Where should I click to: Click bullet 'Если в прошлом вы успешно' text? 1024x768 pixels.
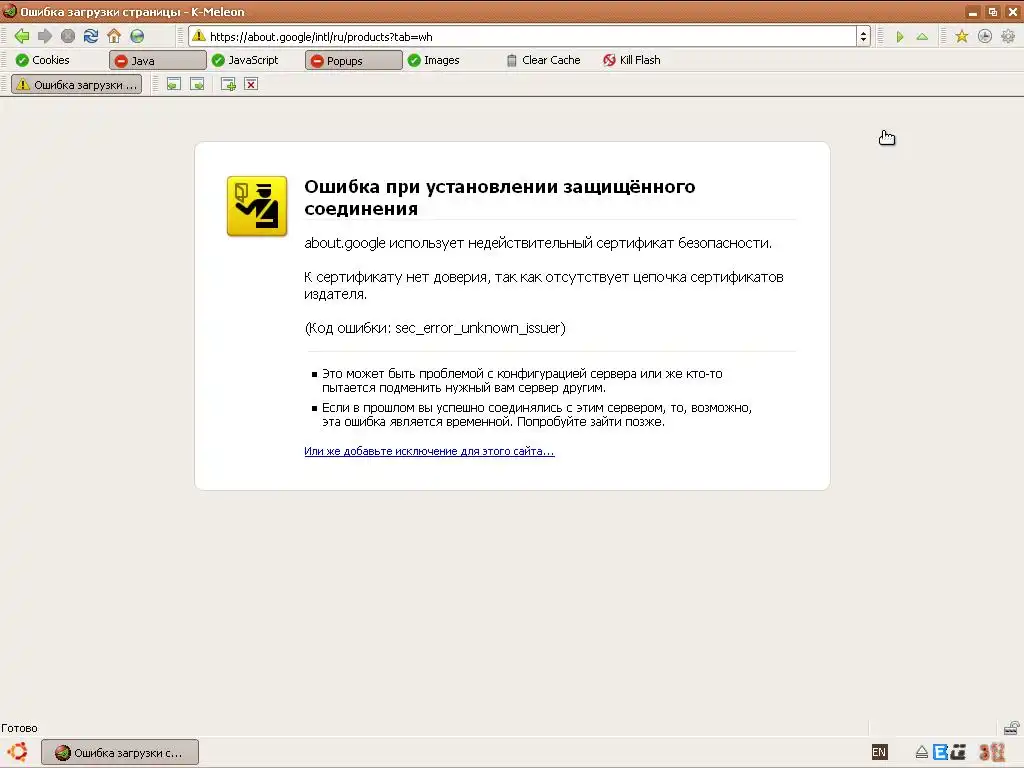(537, 415)
